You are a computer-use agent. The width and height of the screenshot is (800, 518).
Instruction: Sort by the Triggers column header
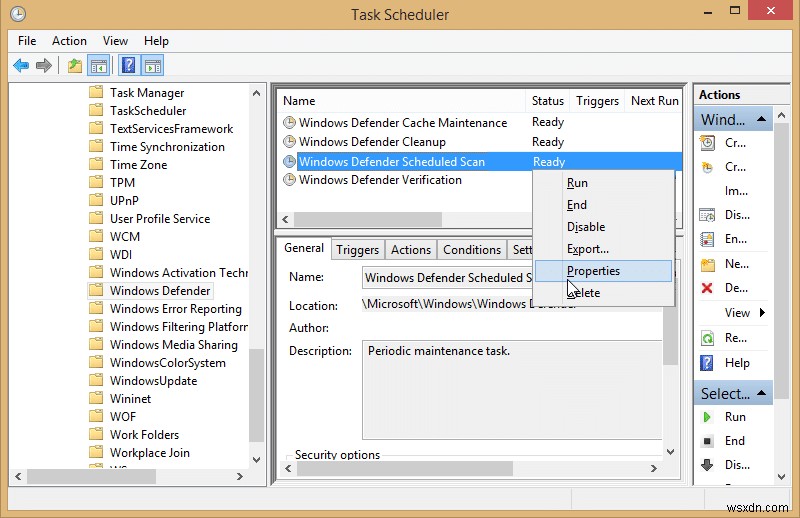(x=597, y=101)
